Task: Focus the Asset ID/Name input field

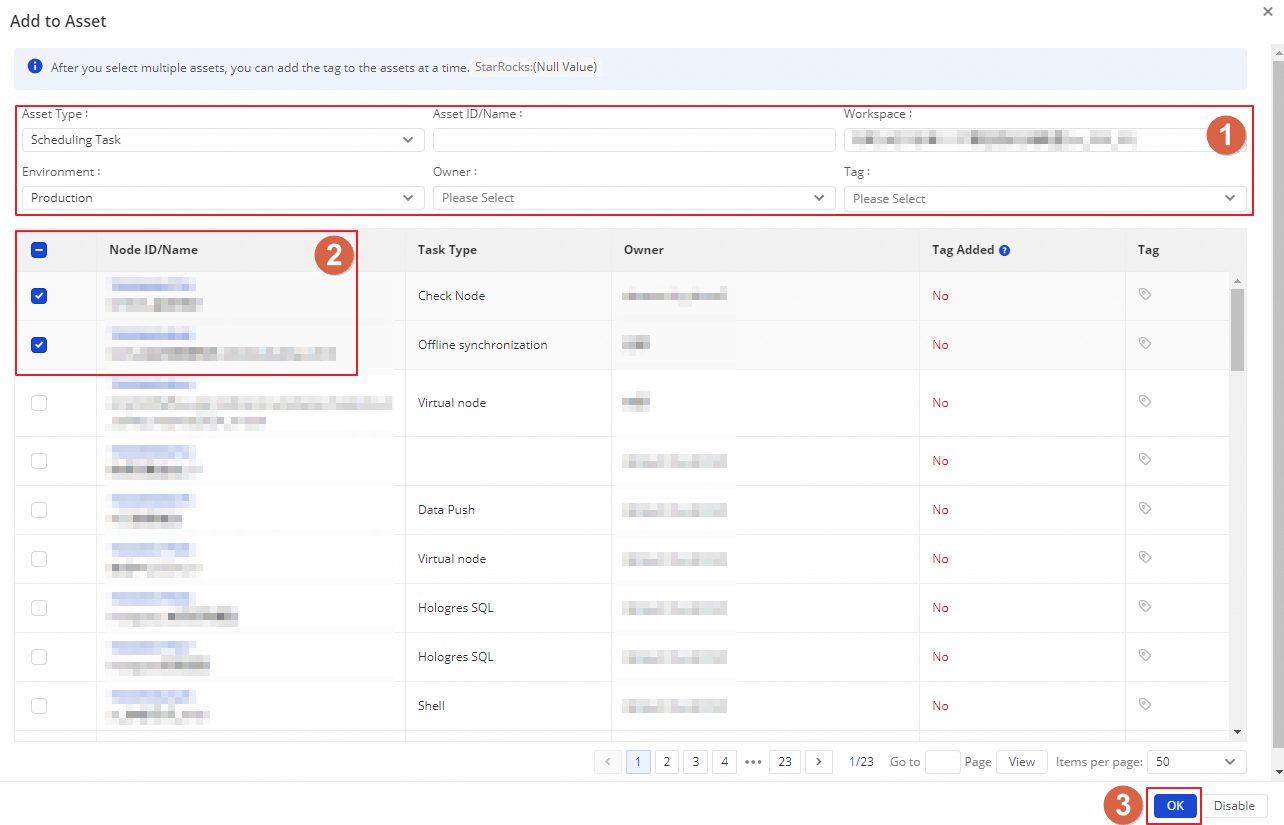Action: pos(634,140)
